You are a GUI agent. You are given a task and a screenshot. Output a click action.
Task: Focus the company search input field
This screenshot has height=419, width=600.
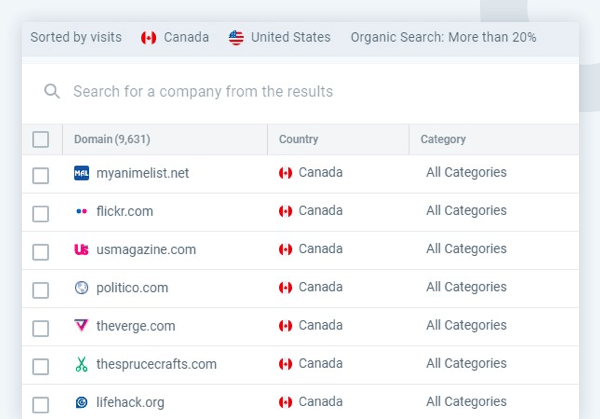pos(300,92)
